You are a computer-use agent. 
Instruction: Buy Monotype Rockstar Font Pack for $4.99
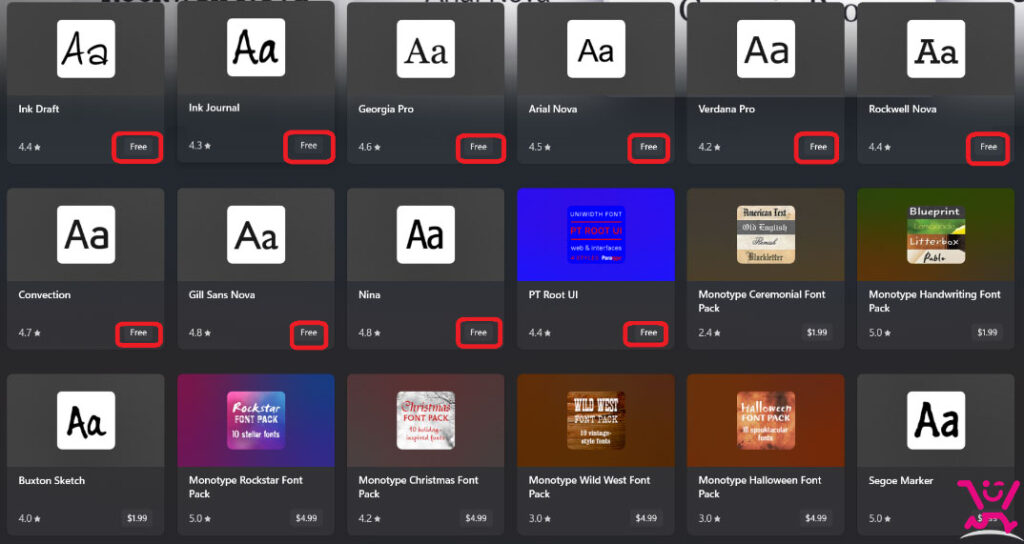tap(306, 519)
